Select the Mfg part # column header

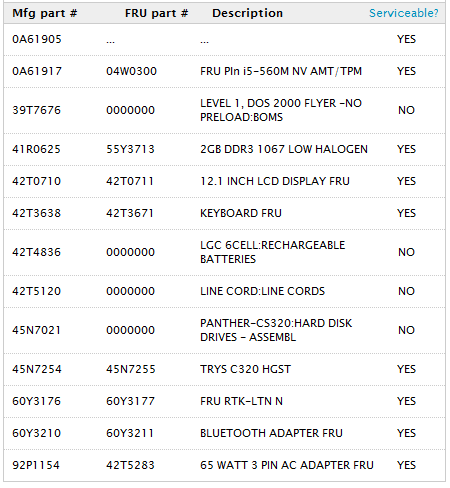45,13
